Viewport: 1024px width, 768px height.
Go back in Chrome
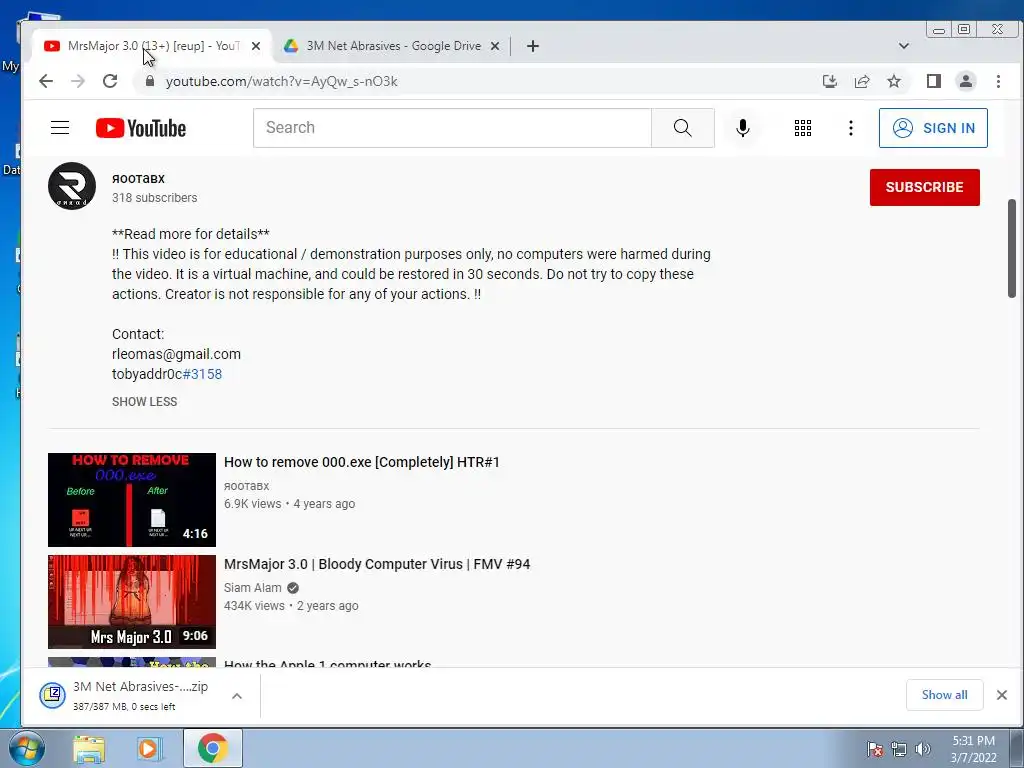pyautogui.click(x=46, y=81)
